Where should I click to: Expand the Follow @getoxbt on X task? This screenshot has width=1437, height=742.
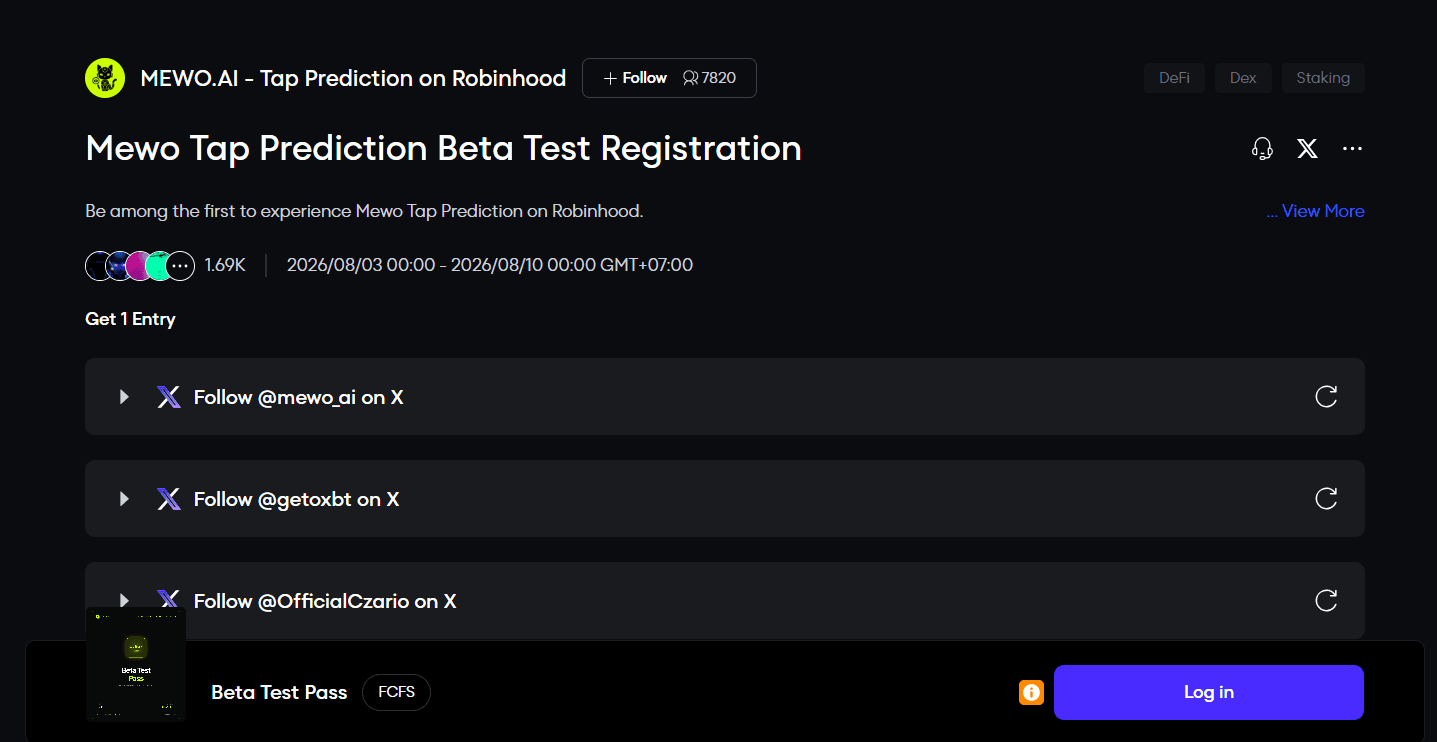pos(124,499)
